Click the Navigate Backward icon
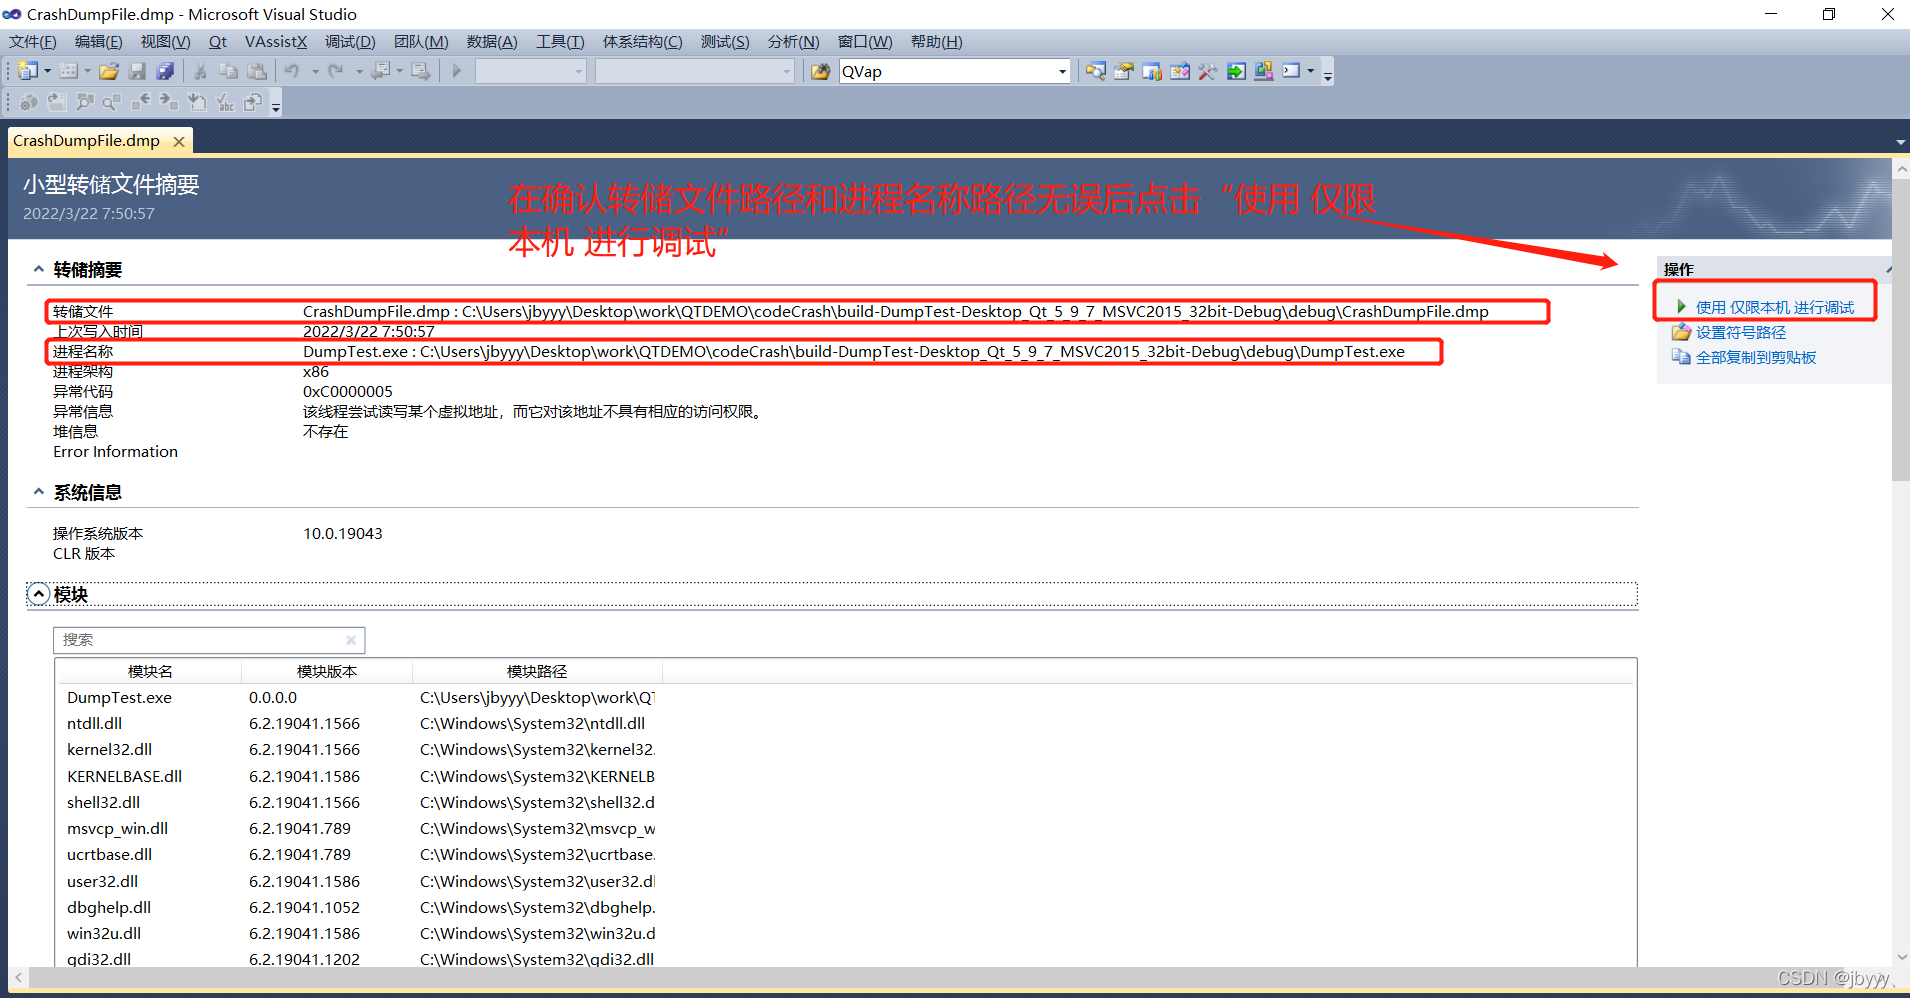 click(x=381, y=71)
